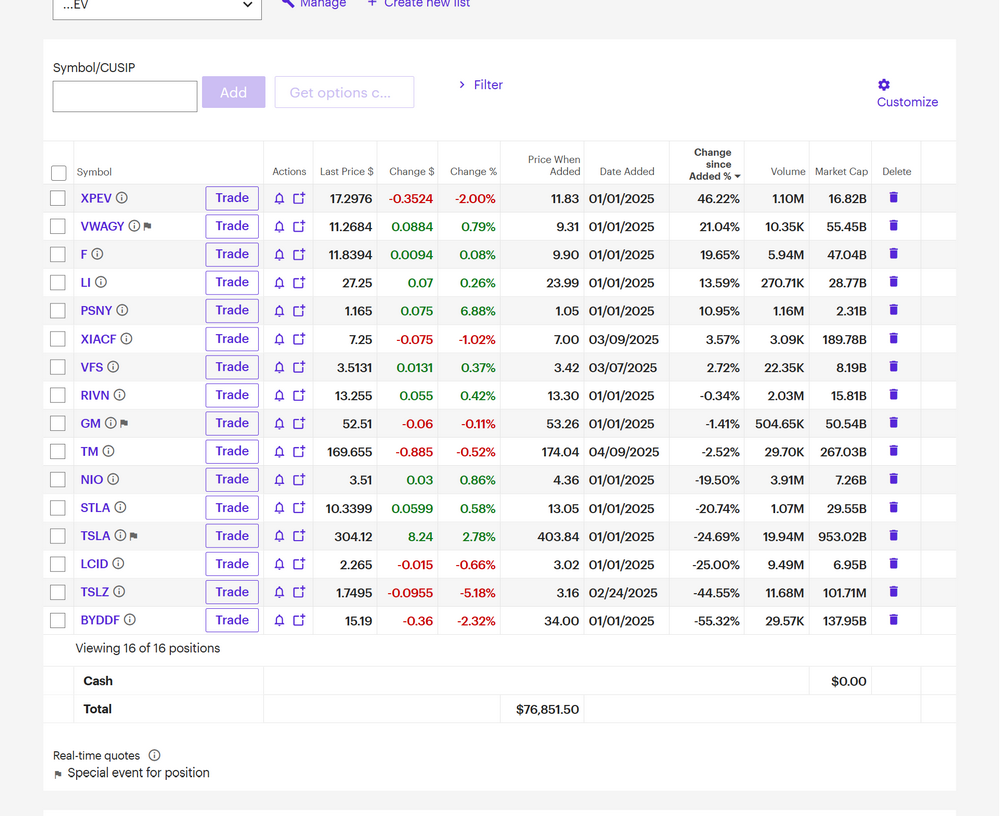Sort by Change since Added % column
This screenshot has width=1000, height=816.
point(712,164)
